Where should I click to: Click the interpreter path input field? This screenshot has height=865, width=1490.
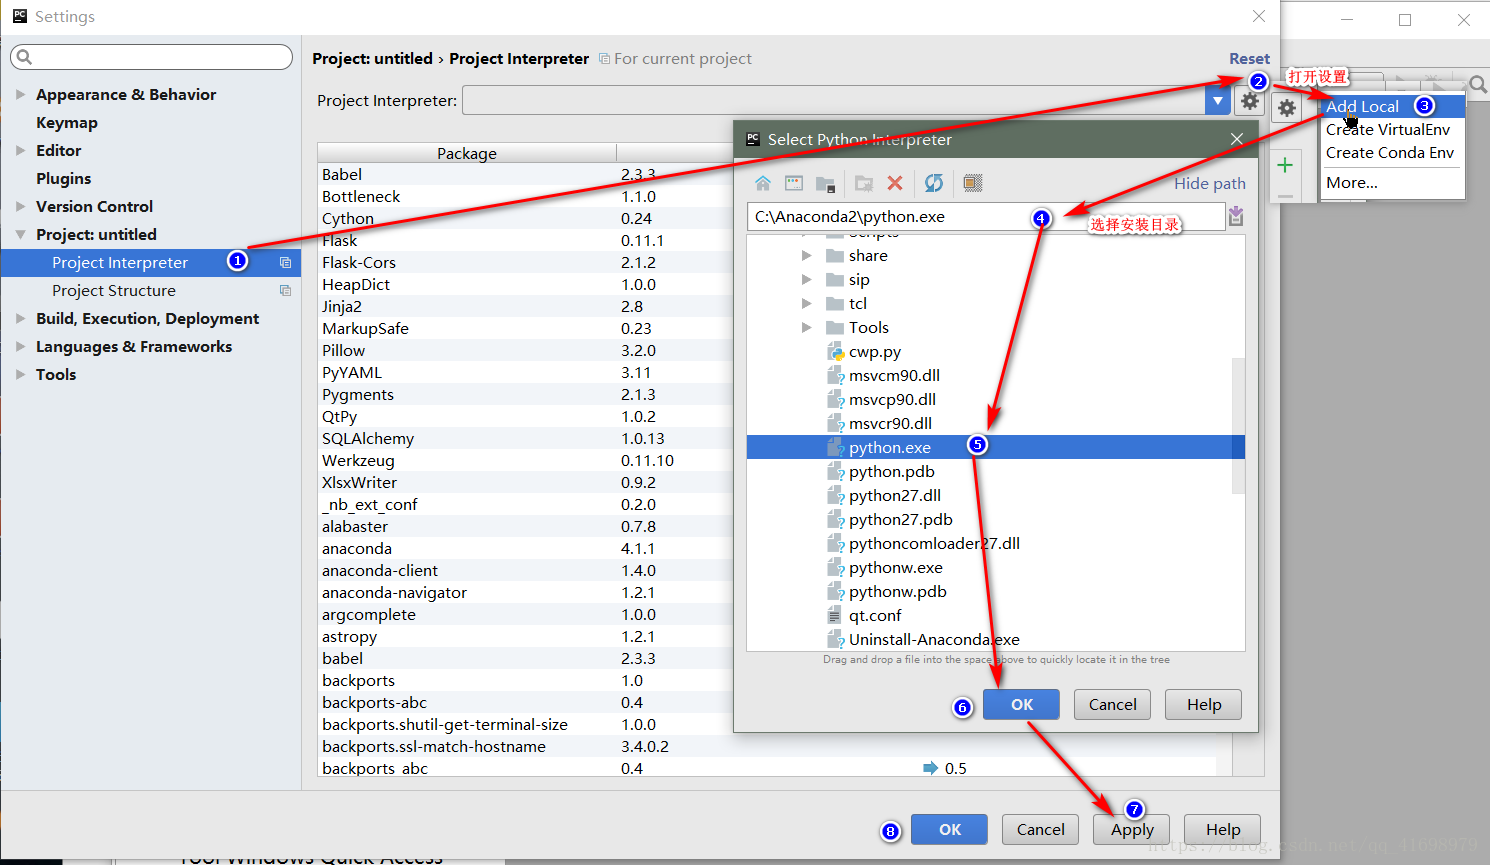coord(986,216)
